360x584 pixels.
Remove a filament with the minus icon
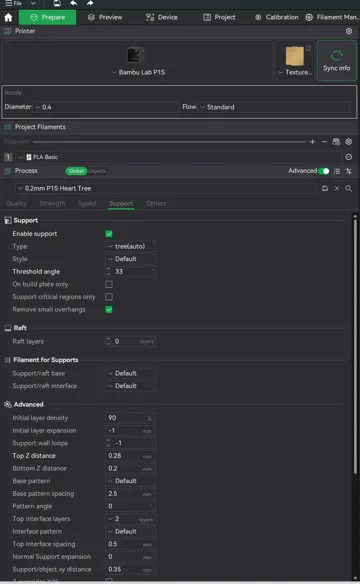pyautogui.click(x=324, y=142)
